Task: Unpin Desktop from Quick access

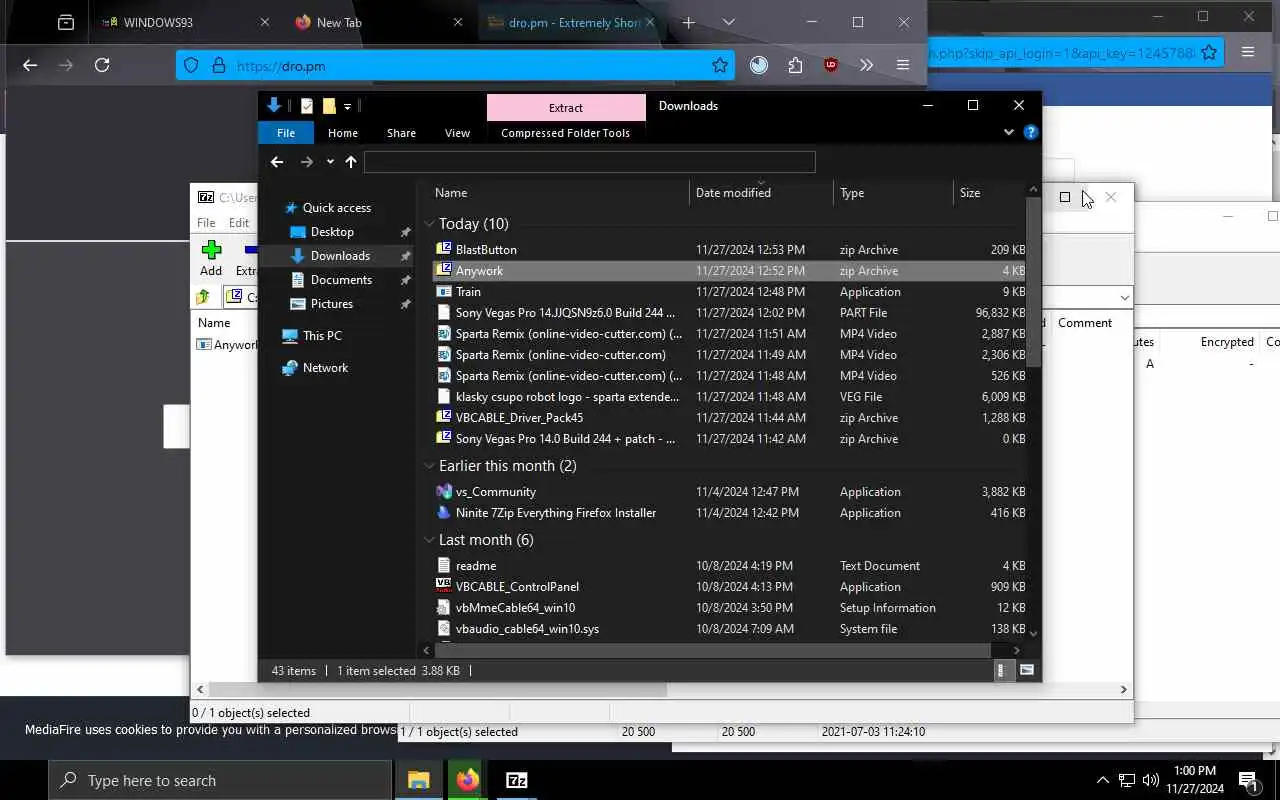Action: pyautogui.click(x=405, y=232)
